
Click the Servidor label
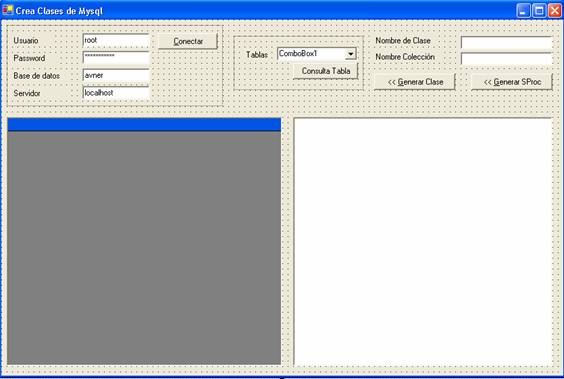coord(27,93)
